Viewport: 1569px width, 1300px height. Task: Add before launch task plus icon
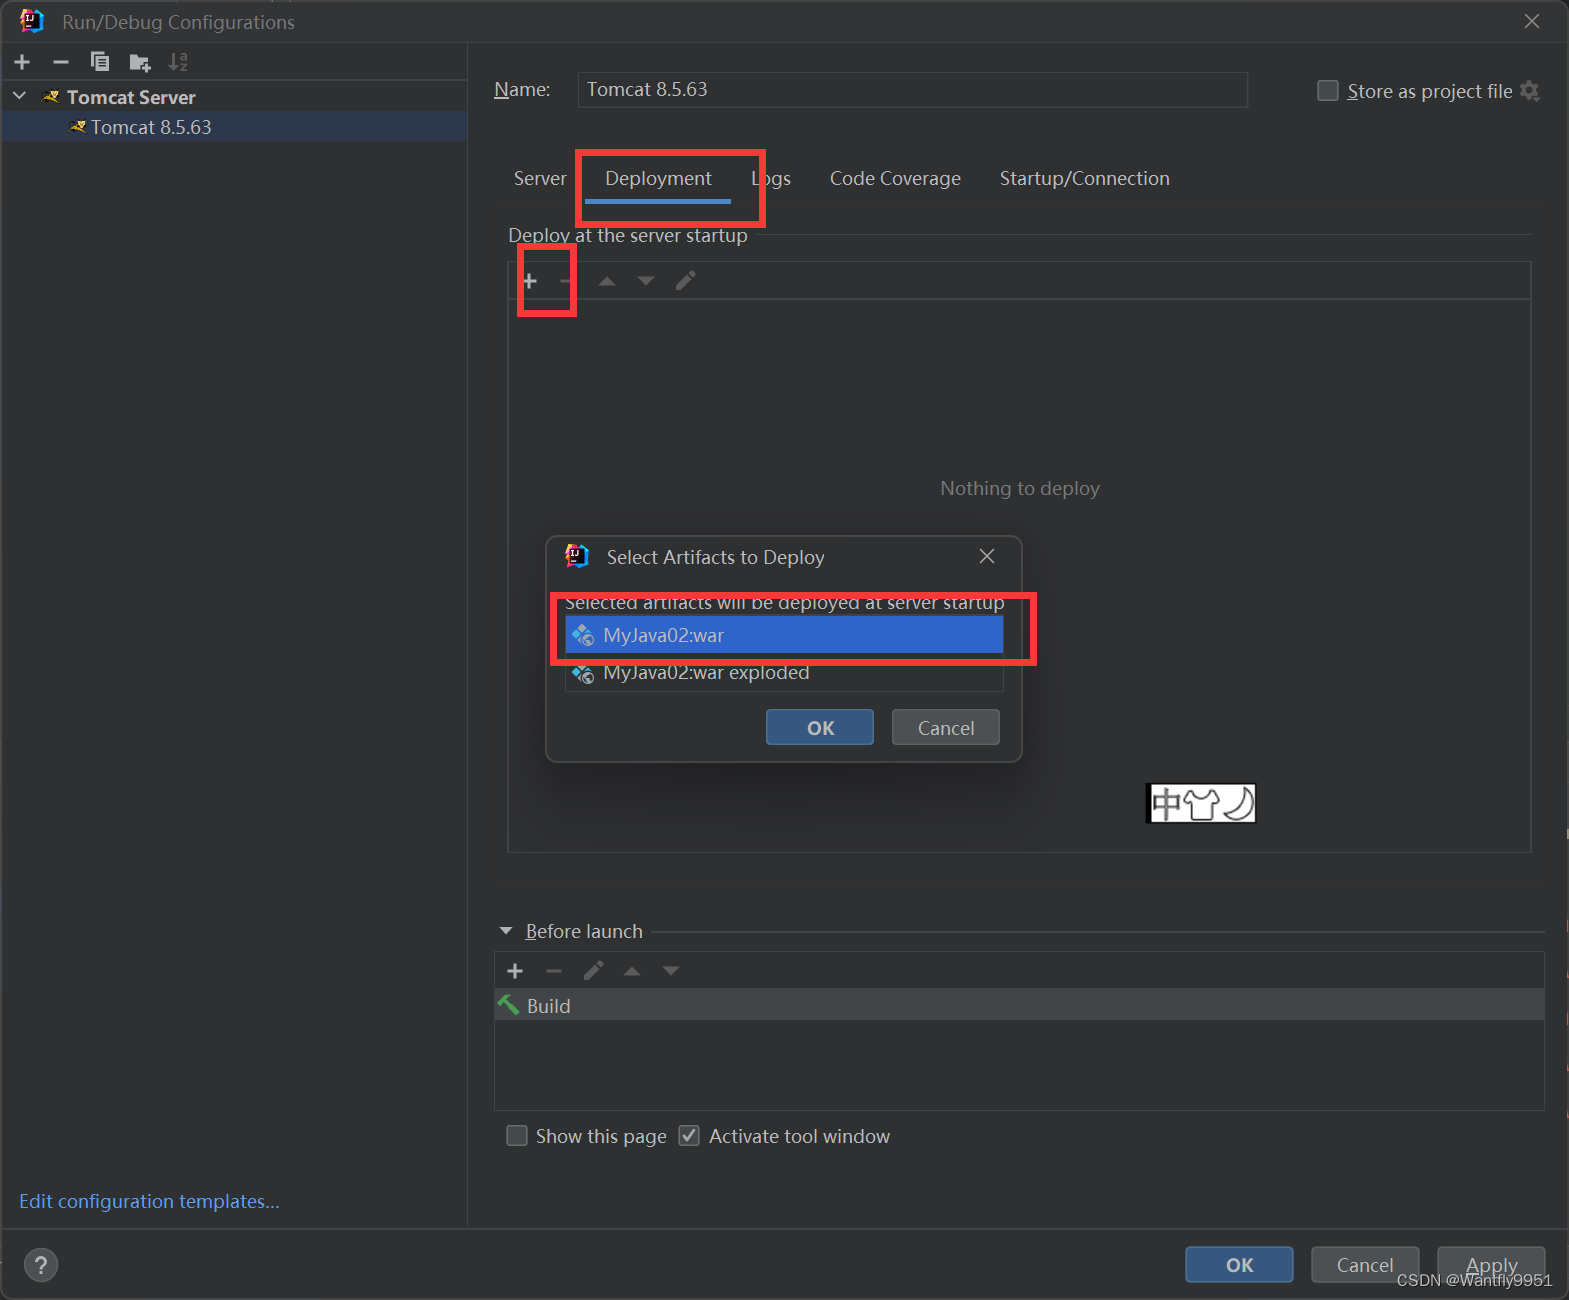(x=515, y=971)
